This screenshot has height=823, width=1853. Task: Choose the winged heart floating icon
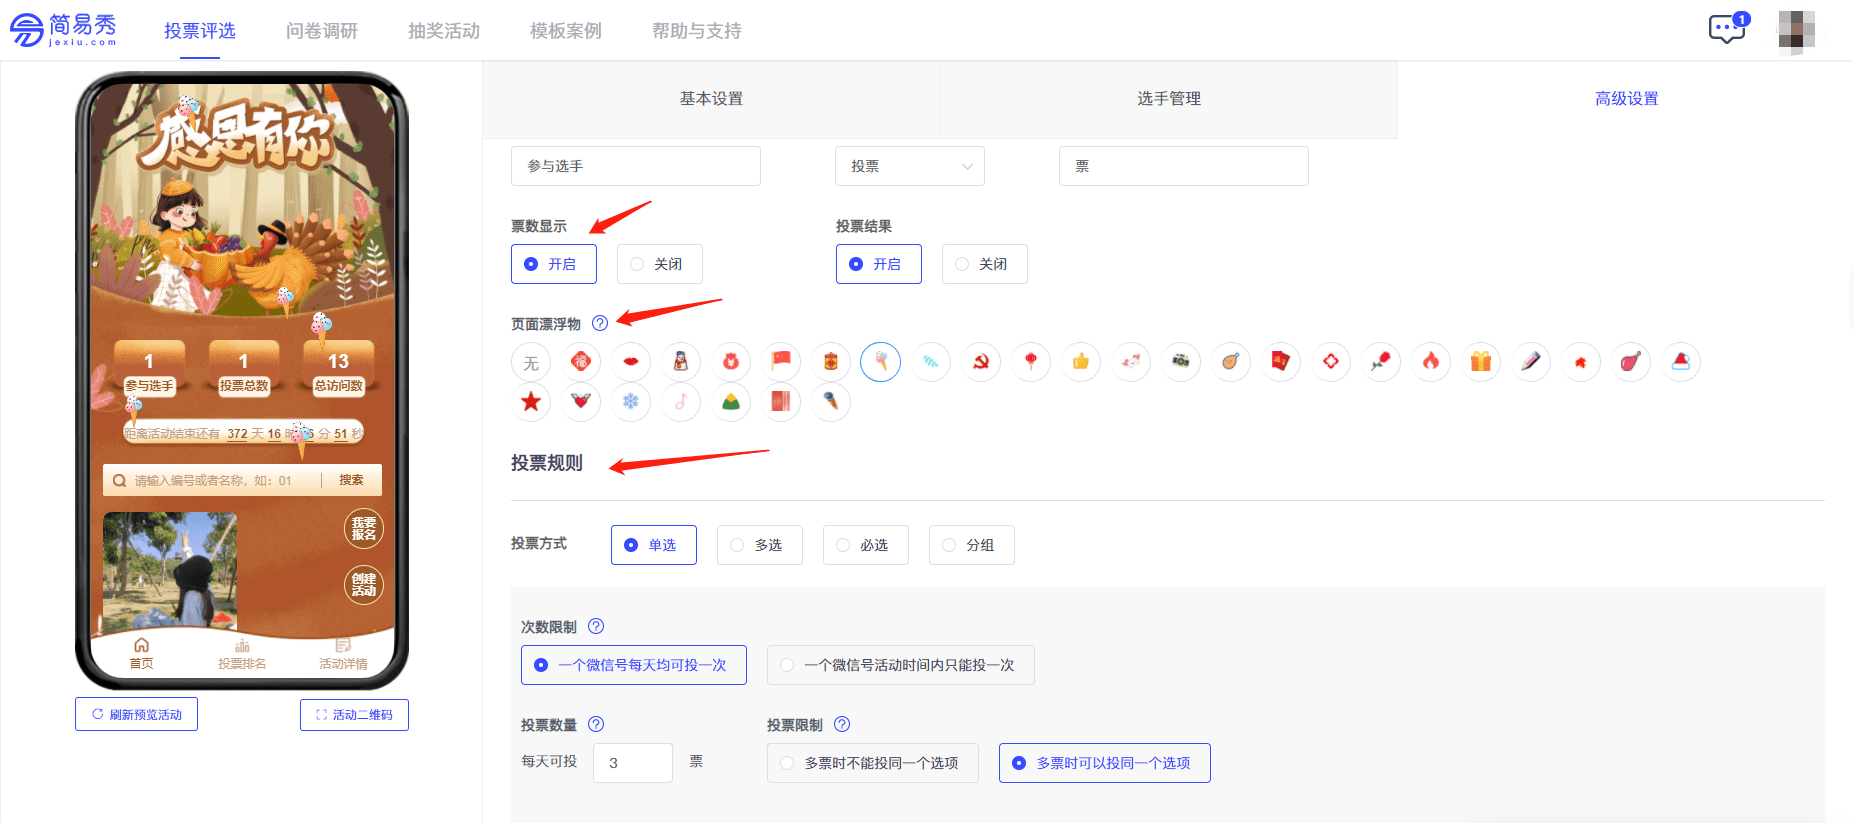pyautogui.click(x=581, y=402)
